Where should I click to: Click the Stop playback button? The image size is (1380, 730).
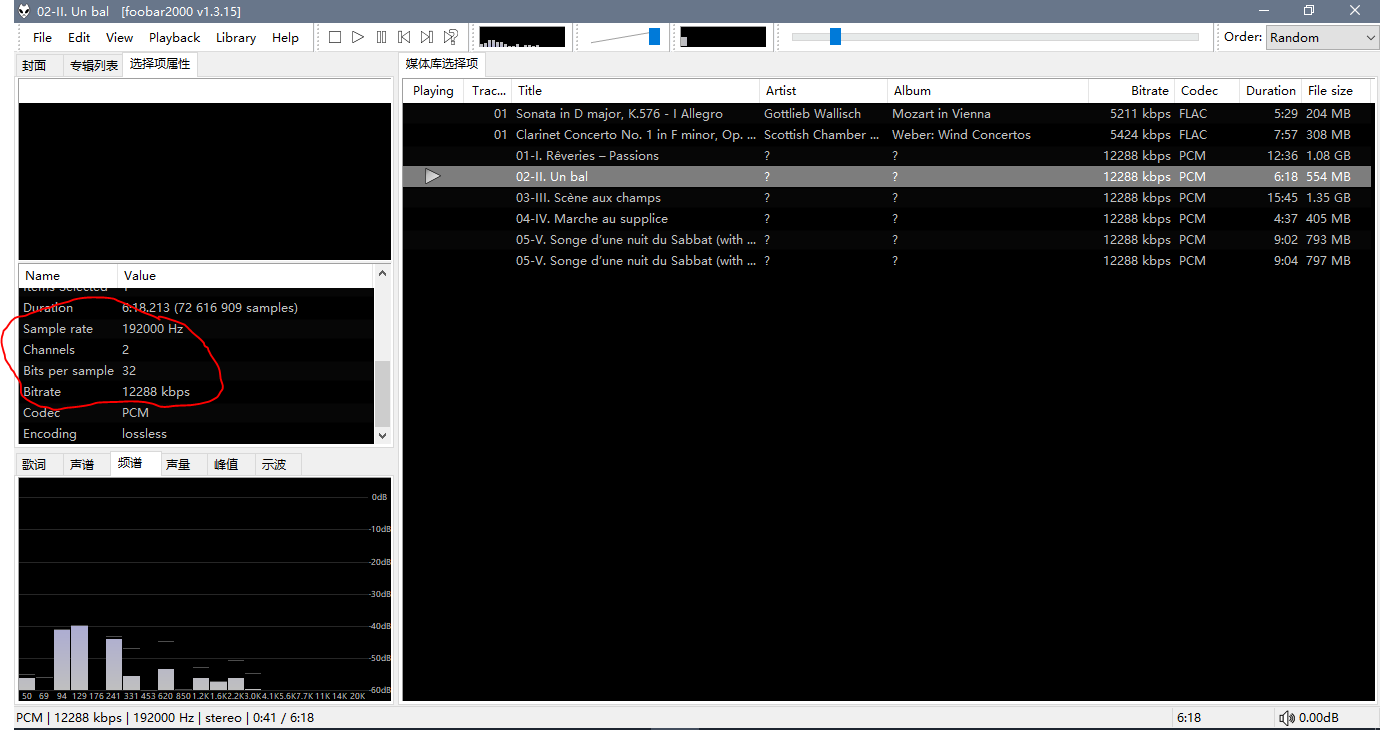point(335,37)
